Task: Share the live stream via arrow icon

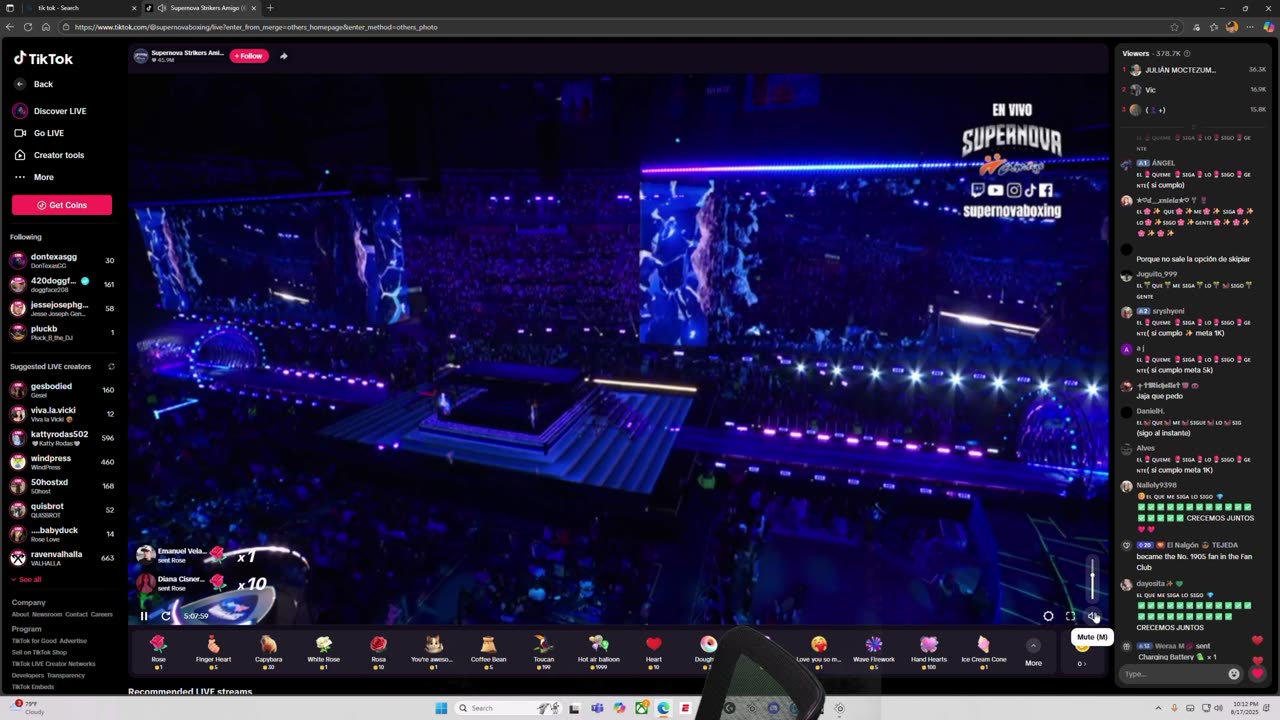Action: tap(284, 56)
